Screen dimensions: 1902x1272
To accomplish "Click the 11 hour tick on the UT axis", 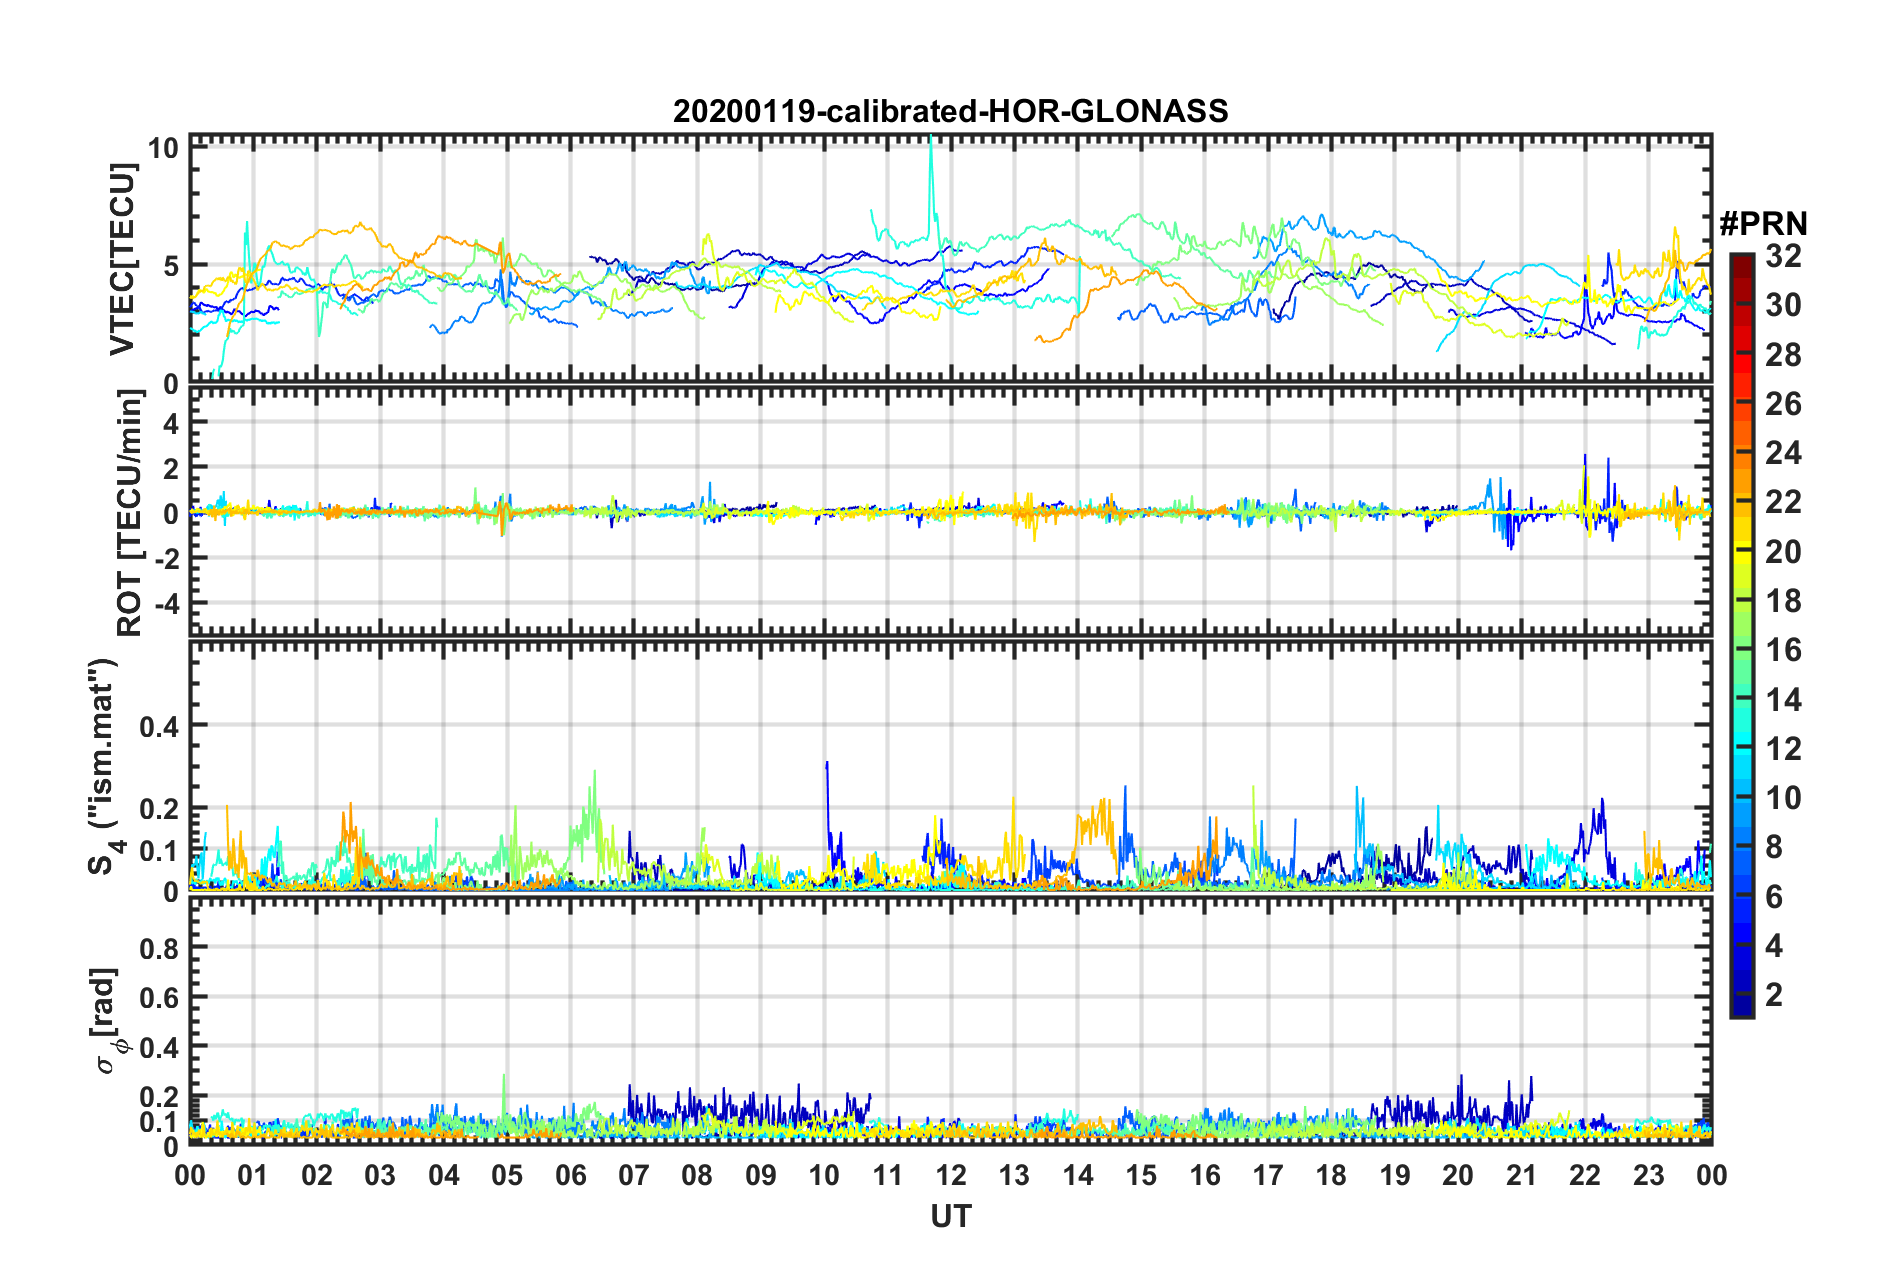I will [x=888, y=1175].
